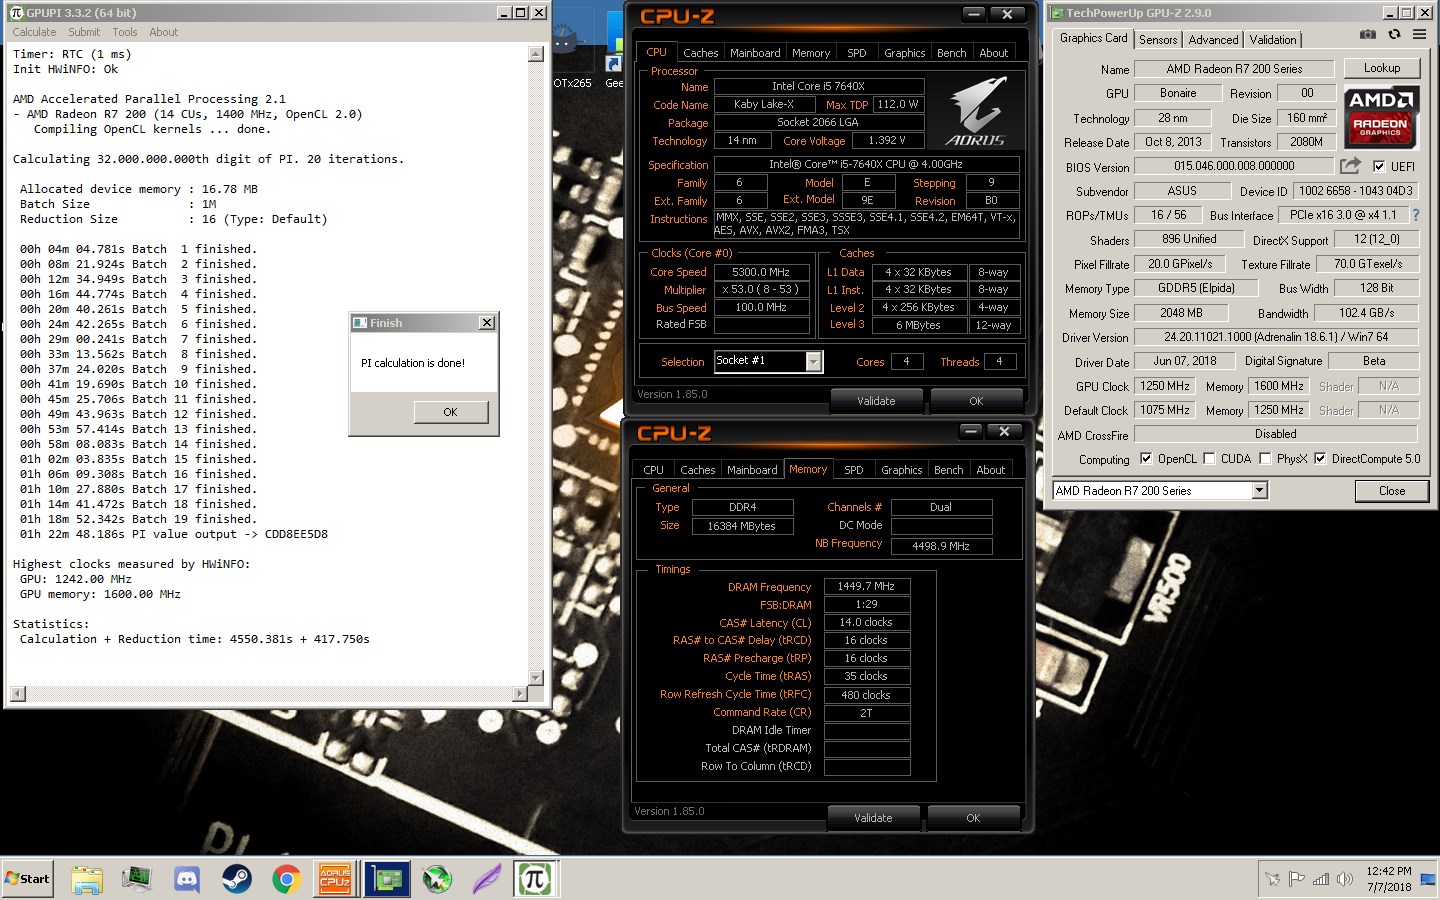
Task: Click Validate in the upper CPU-Z window
Action: tap(876, 400)
